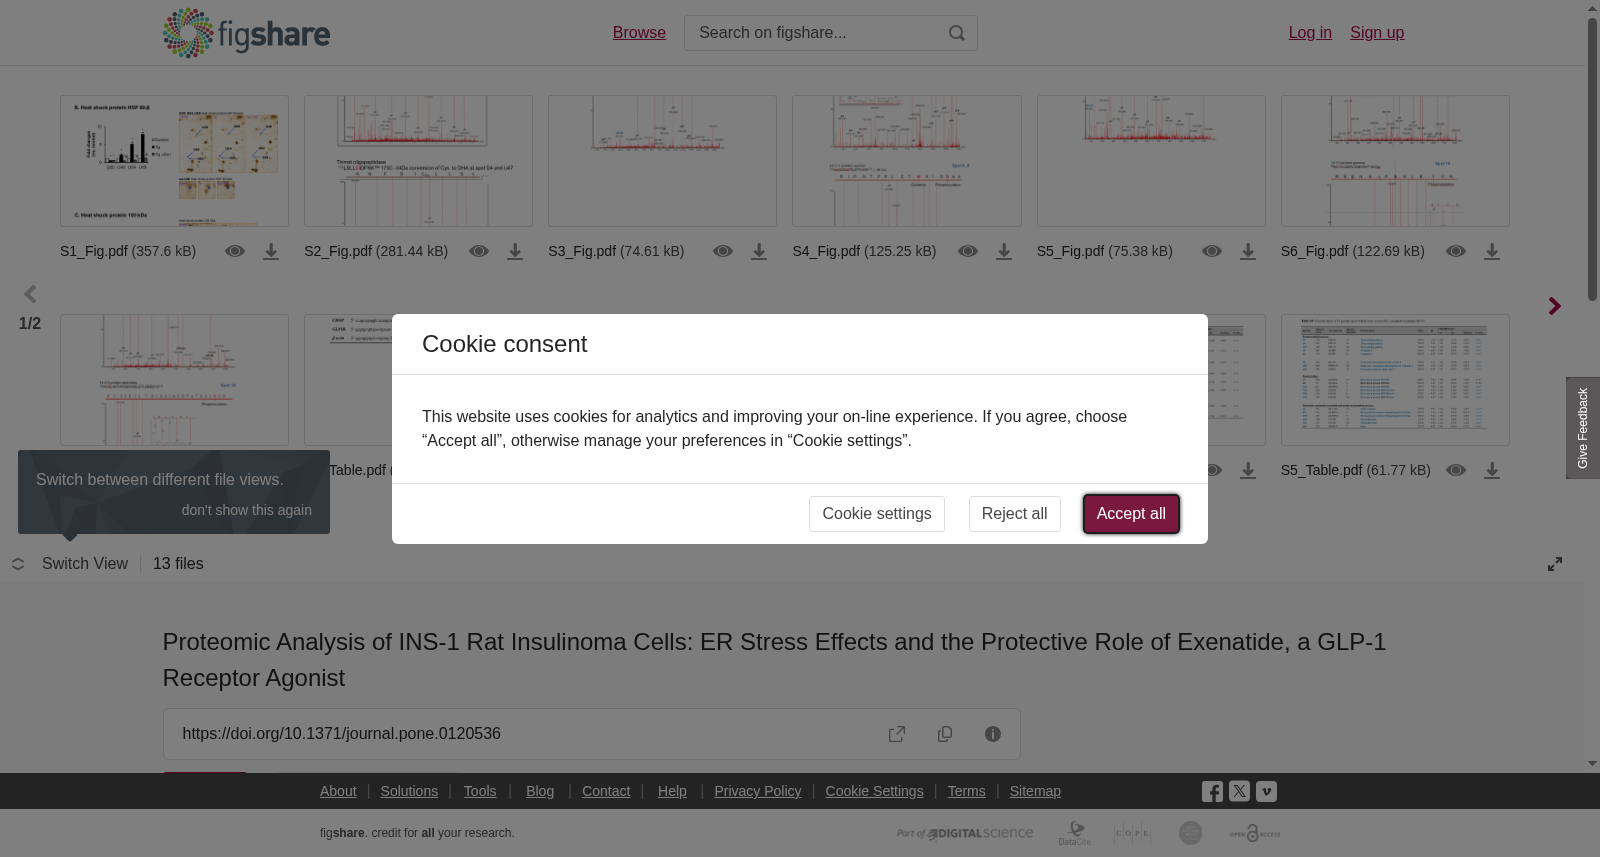
Task: Expand the file viewer to fullscreen
Action: [1555, 564]
